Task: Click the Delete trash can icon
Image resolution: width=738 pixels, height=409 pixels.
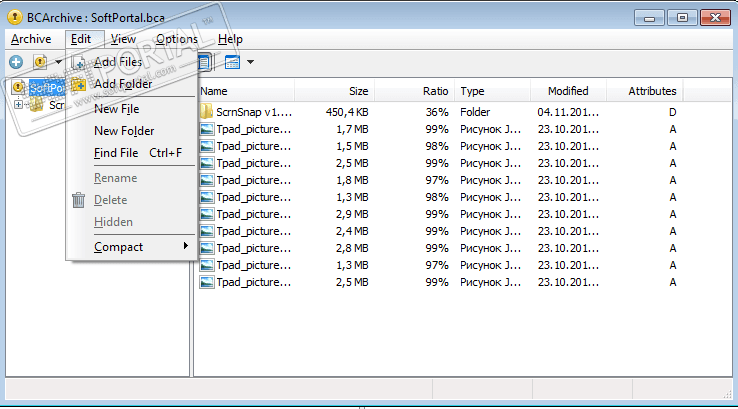Action: pos(79,200)
